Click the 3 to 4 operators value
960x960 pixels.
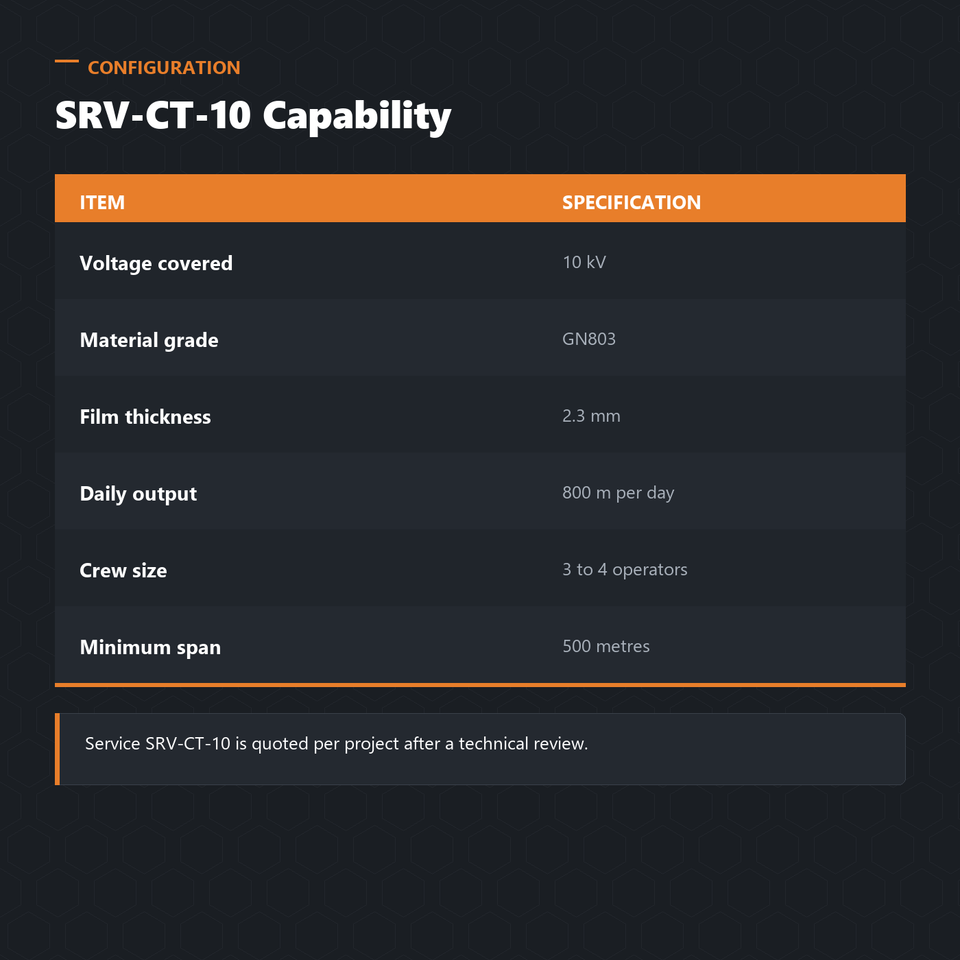coord(625,569)
